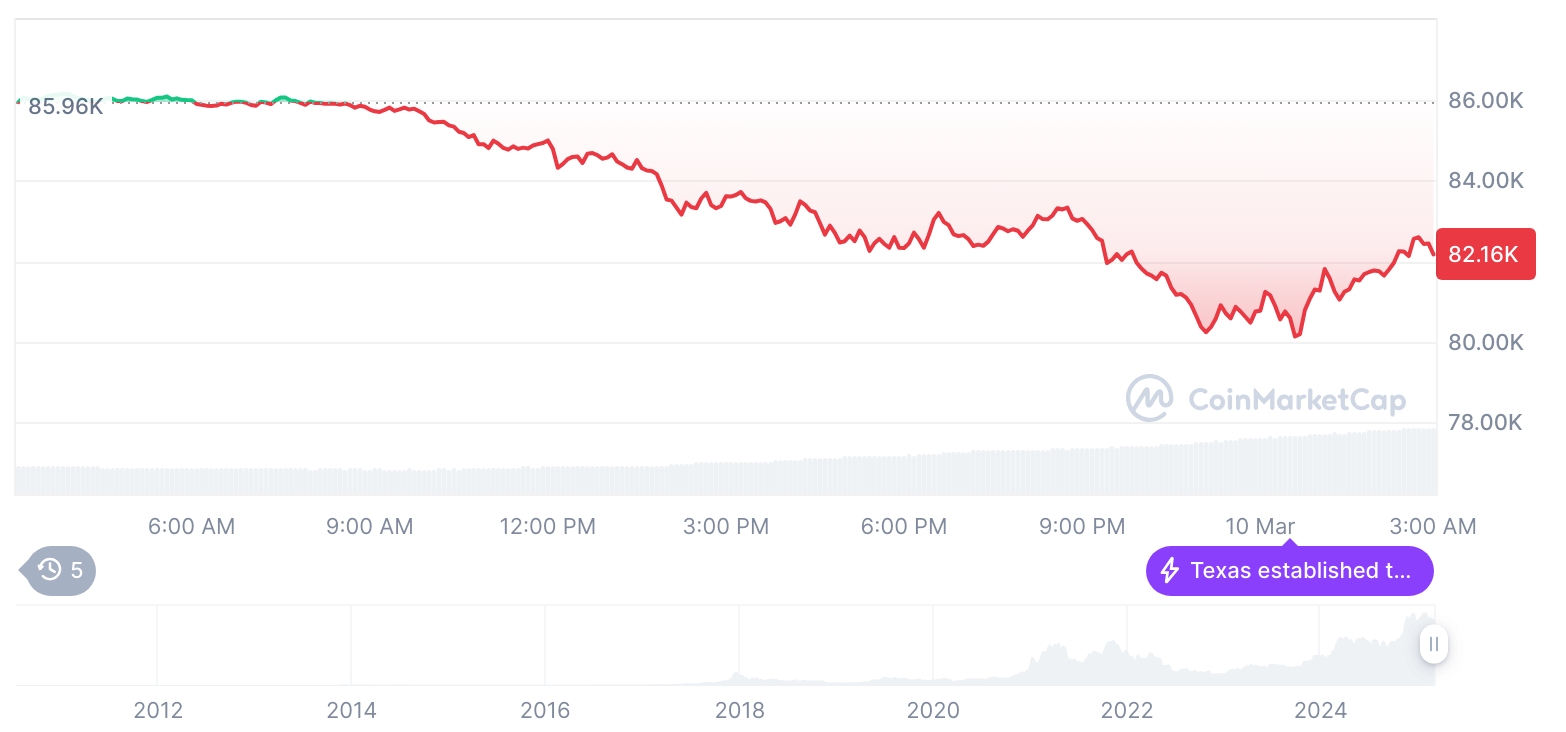Click the 78.00K price axis label

coord(1485,422)
